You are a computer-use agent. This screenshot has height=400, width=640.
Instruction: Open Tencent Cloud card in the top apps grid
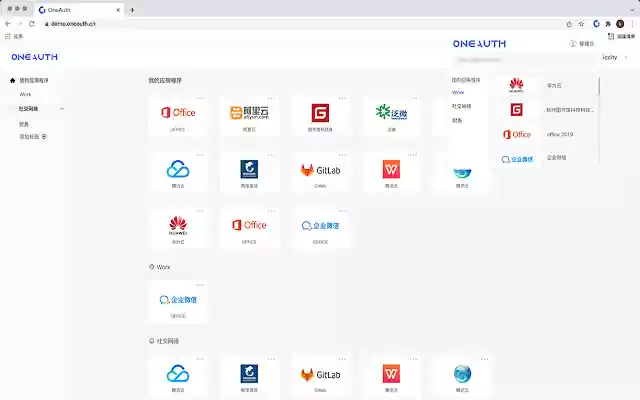(x=178, y=172)
